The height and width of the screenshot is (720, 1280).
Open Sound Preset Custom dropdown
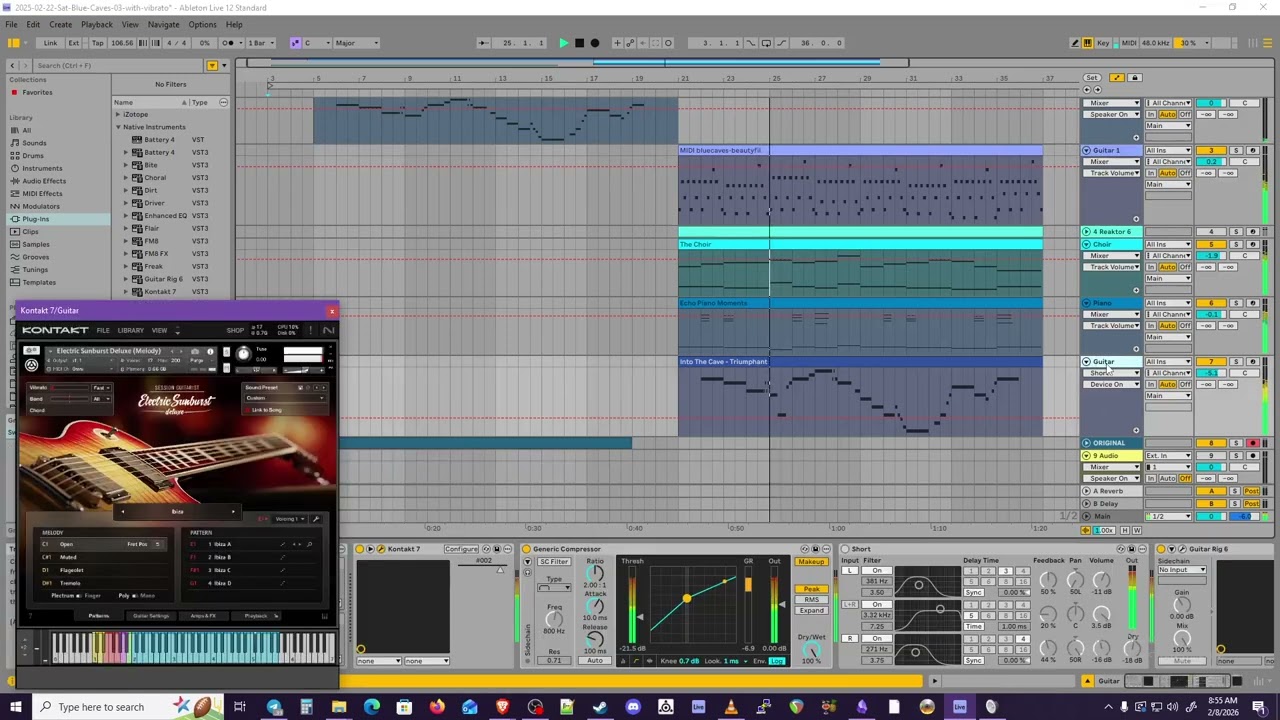click(286, 398)
